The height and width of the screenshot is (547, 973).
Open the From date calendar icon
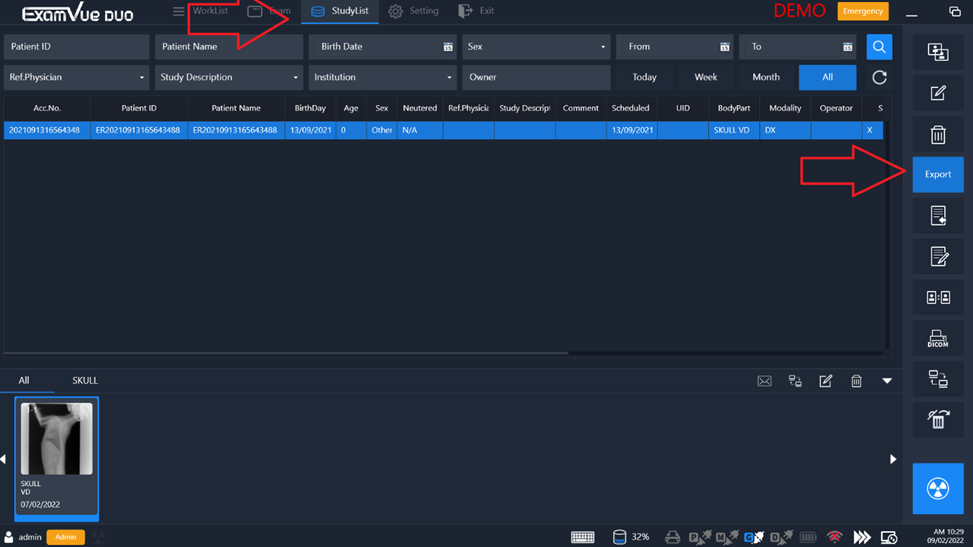[724, 47]
